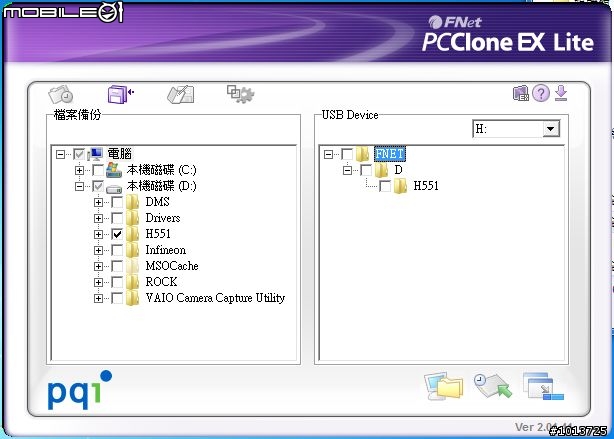Select the ROCK folder name
Screen dimensions: 614x439
[161, 282]
